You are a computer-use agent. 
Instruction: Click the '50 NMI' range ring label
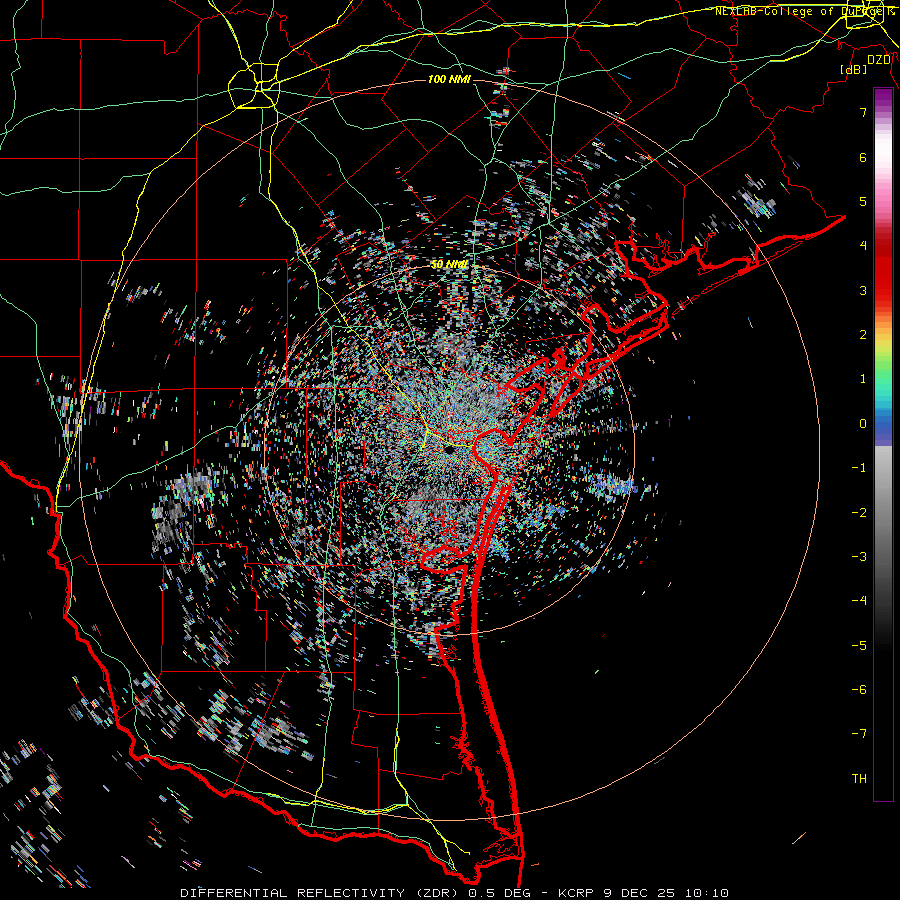449,264
